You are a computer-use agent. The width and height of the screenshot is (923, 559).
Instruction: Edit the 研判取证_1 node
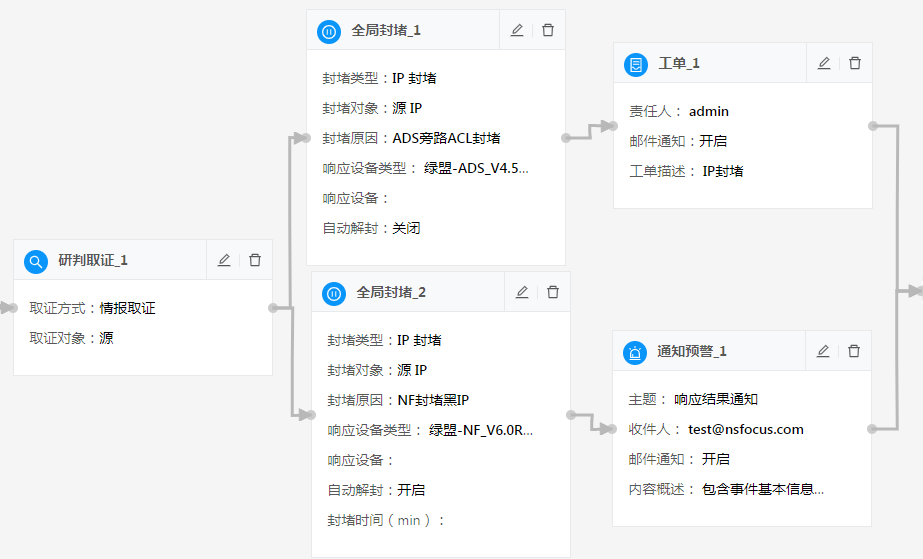click(224, 260)
